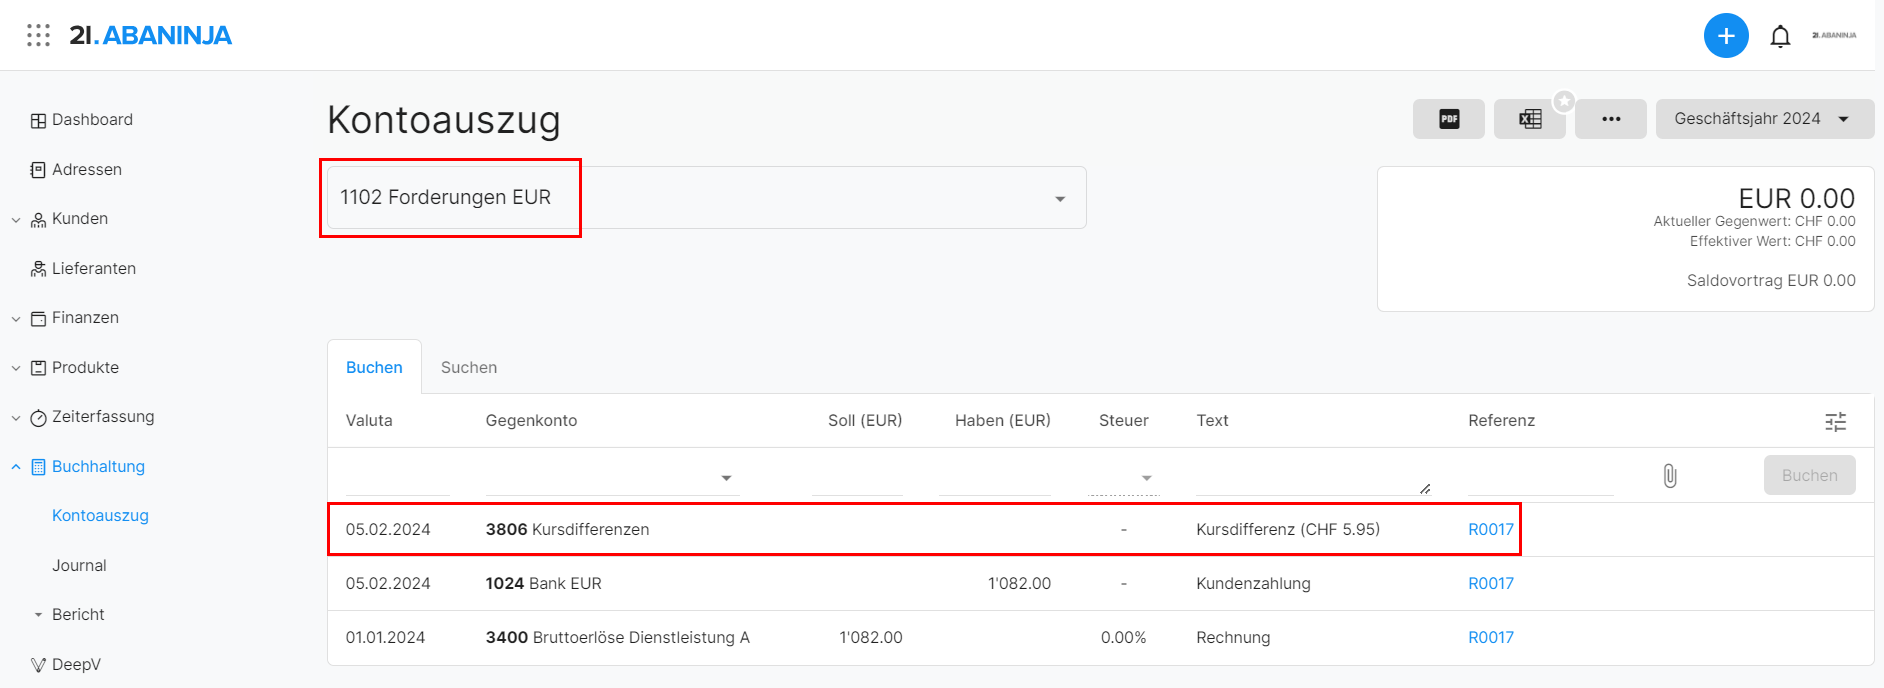
Task: Open the notifications bell
Action: coord(1780,37)
